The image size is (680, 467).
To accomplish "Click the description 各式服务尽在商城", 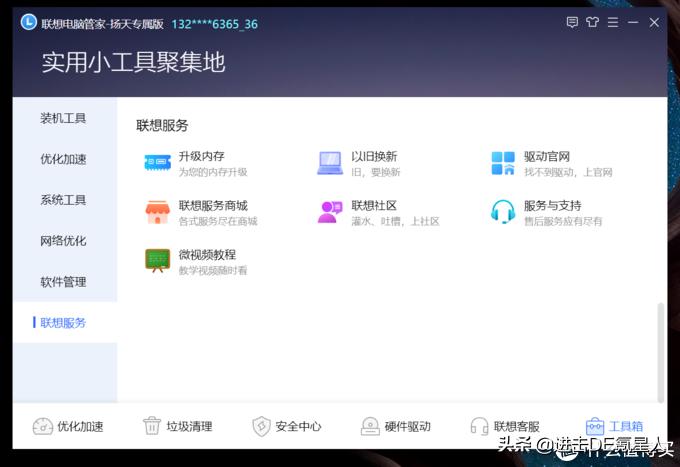I will point(218,221).
